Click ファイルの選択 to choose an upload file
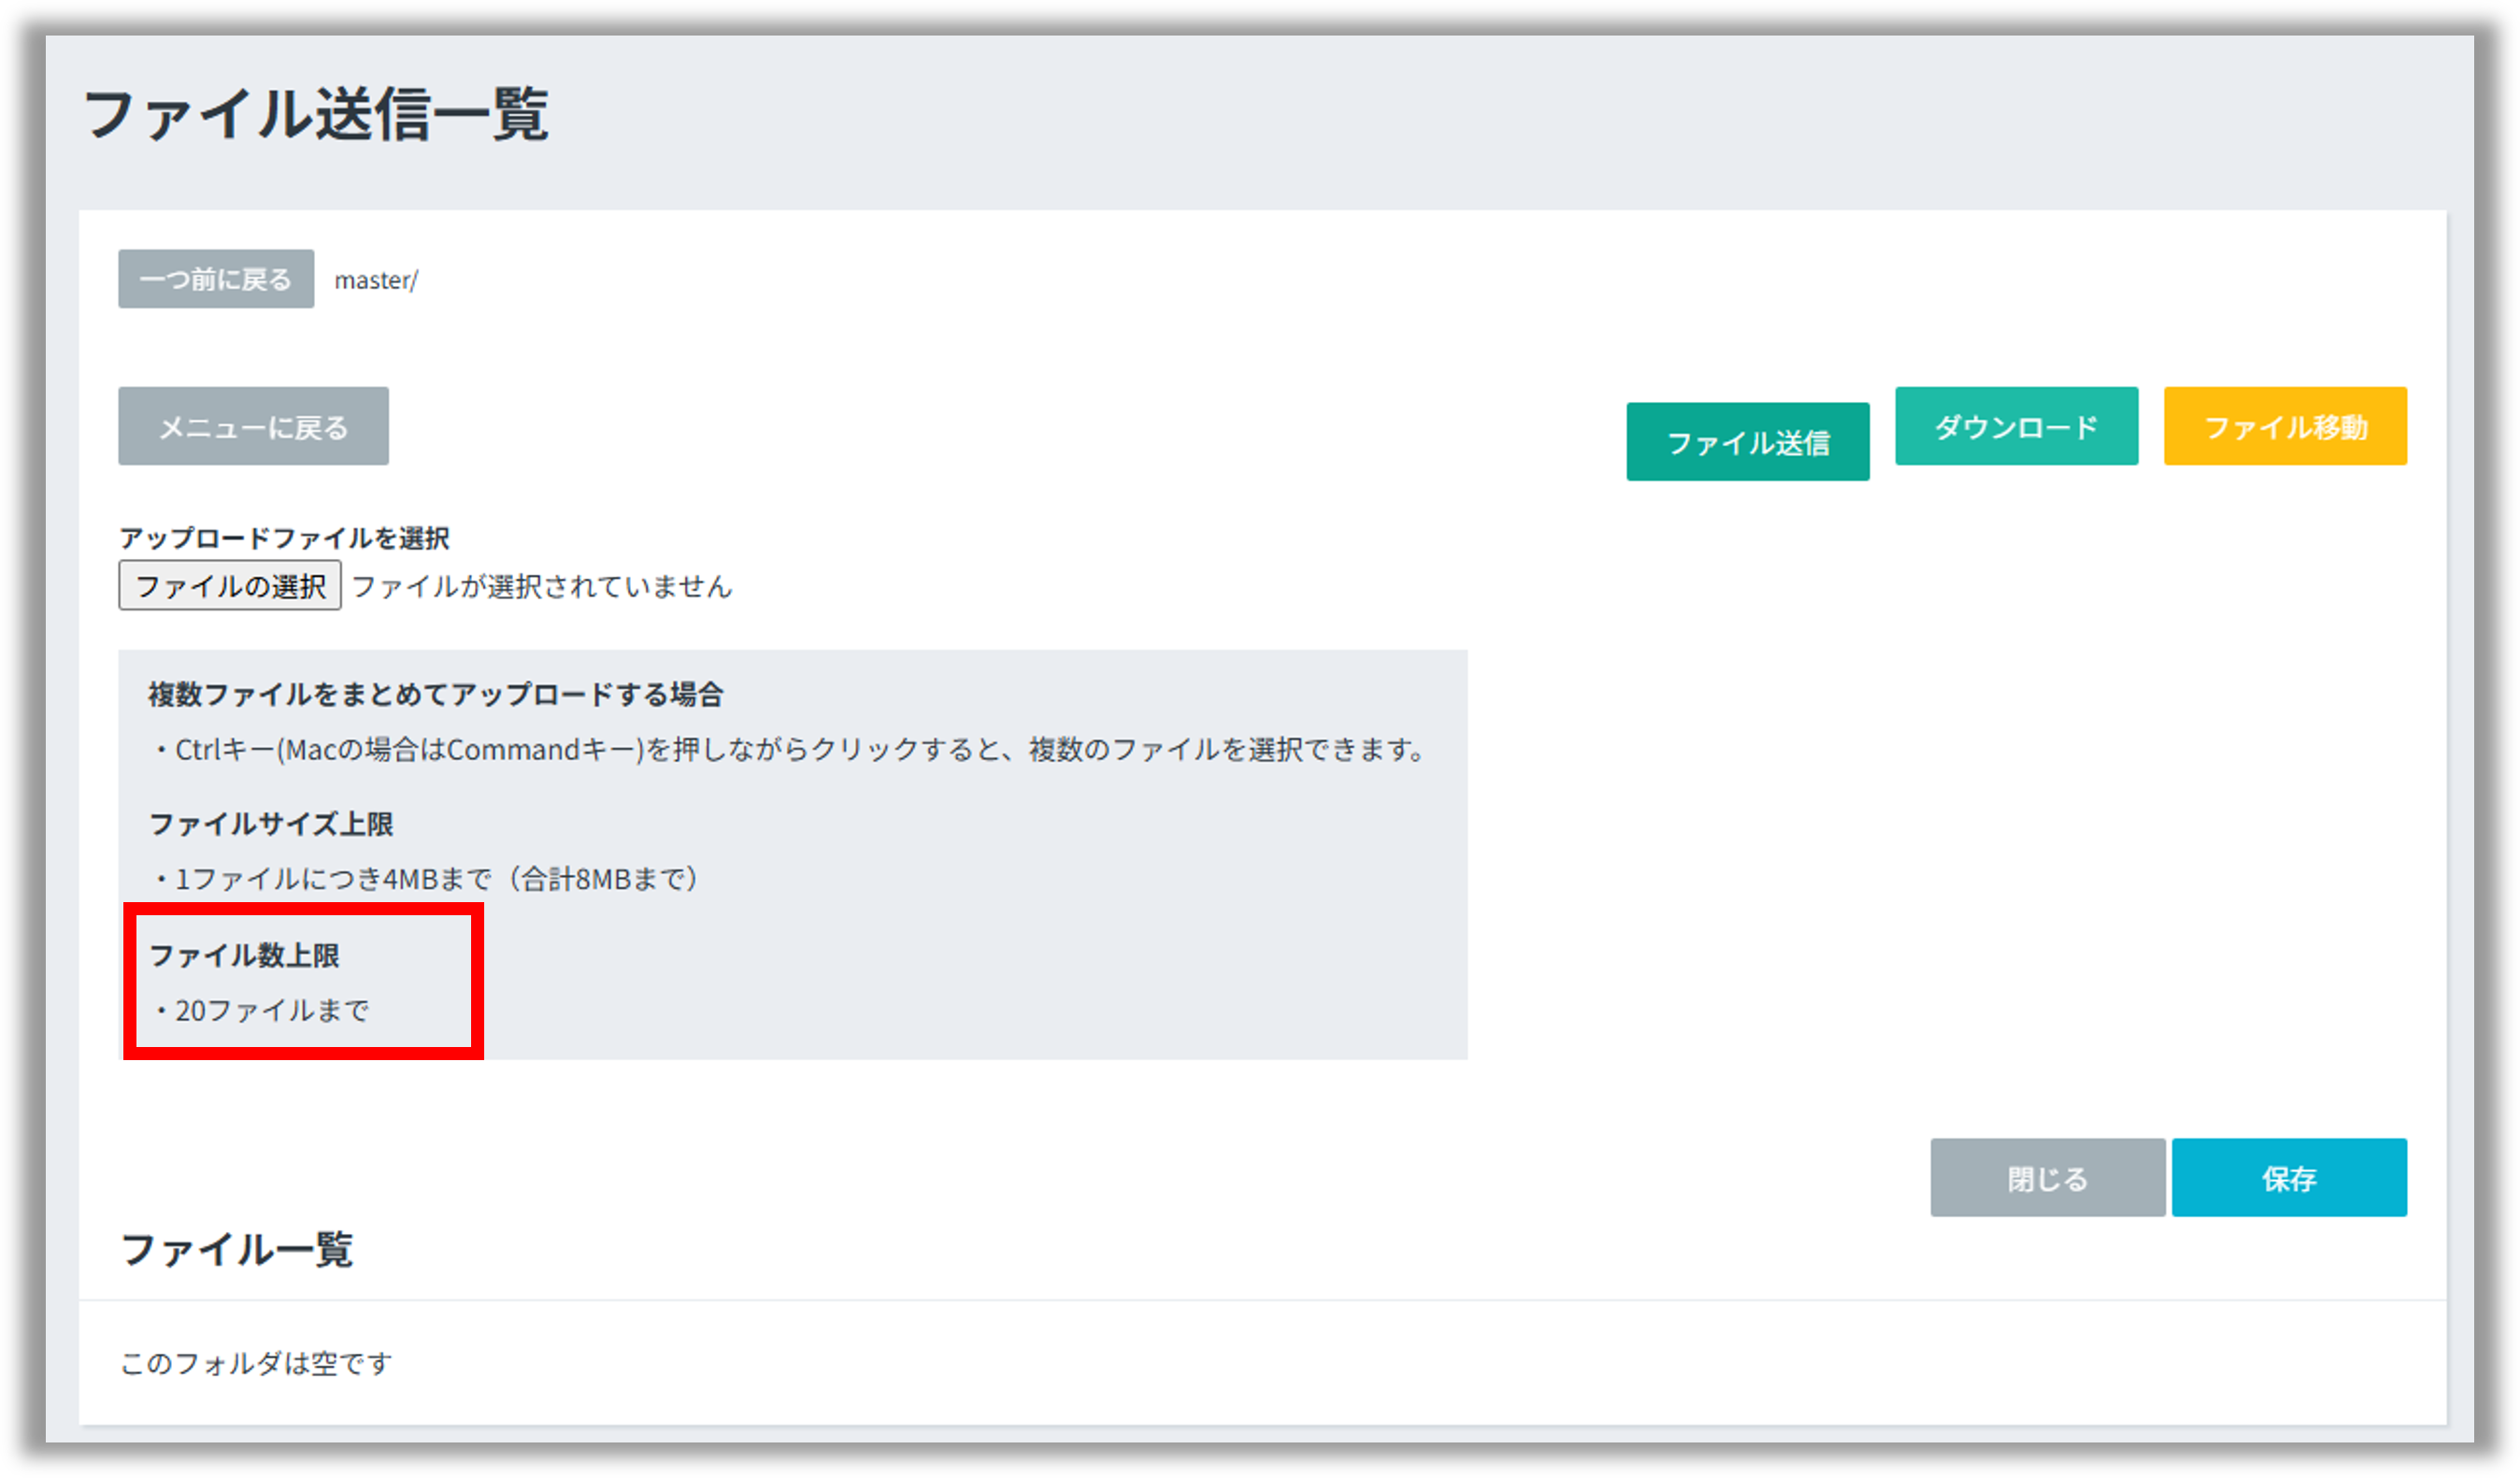 click(229, 587)
